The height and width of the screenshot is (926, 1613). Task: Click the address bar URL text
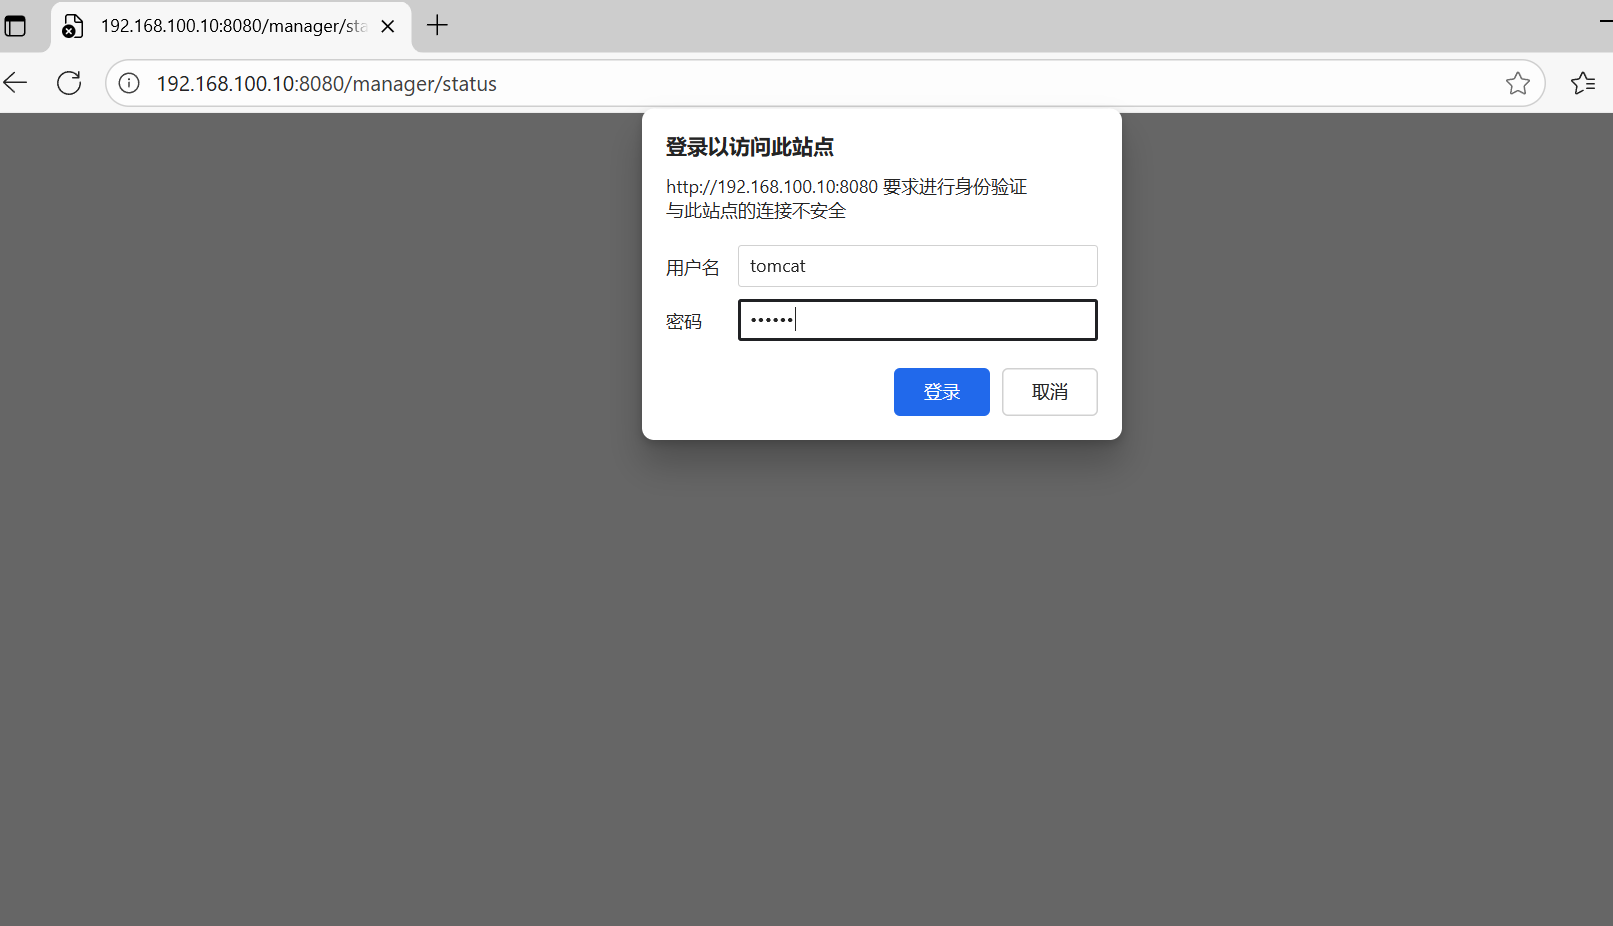click(326, 84)
